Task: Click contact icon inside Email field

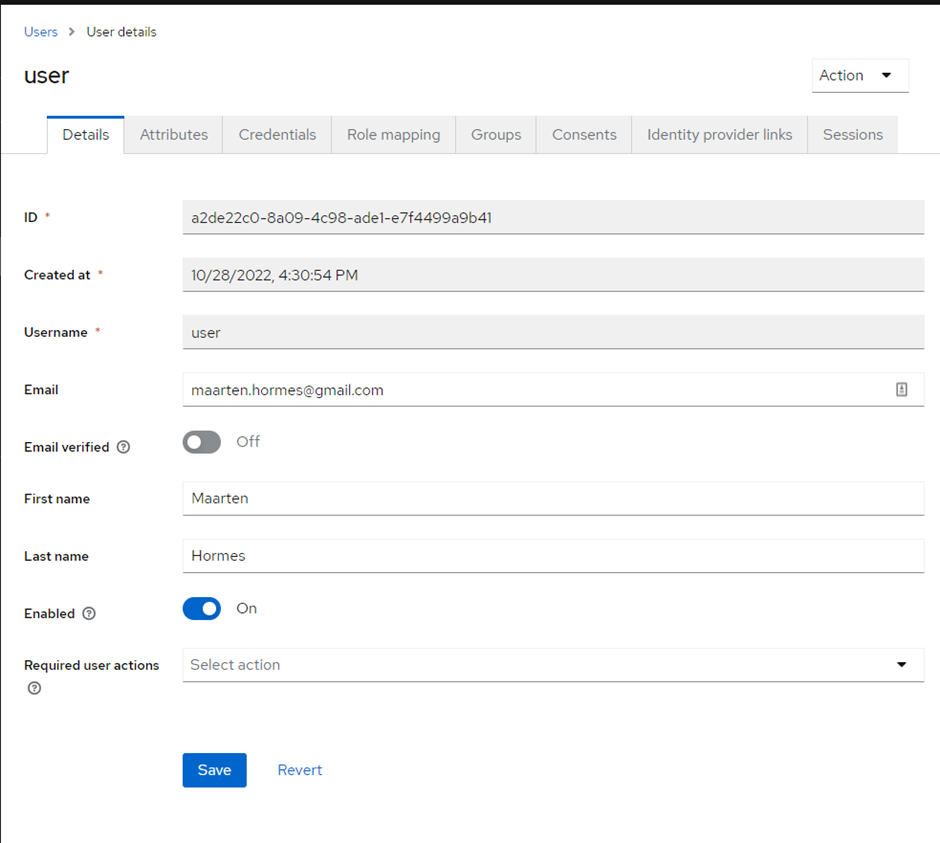Action: [901, 390]
